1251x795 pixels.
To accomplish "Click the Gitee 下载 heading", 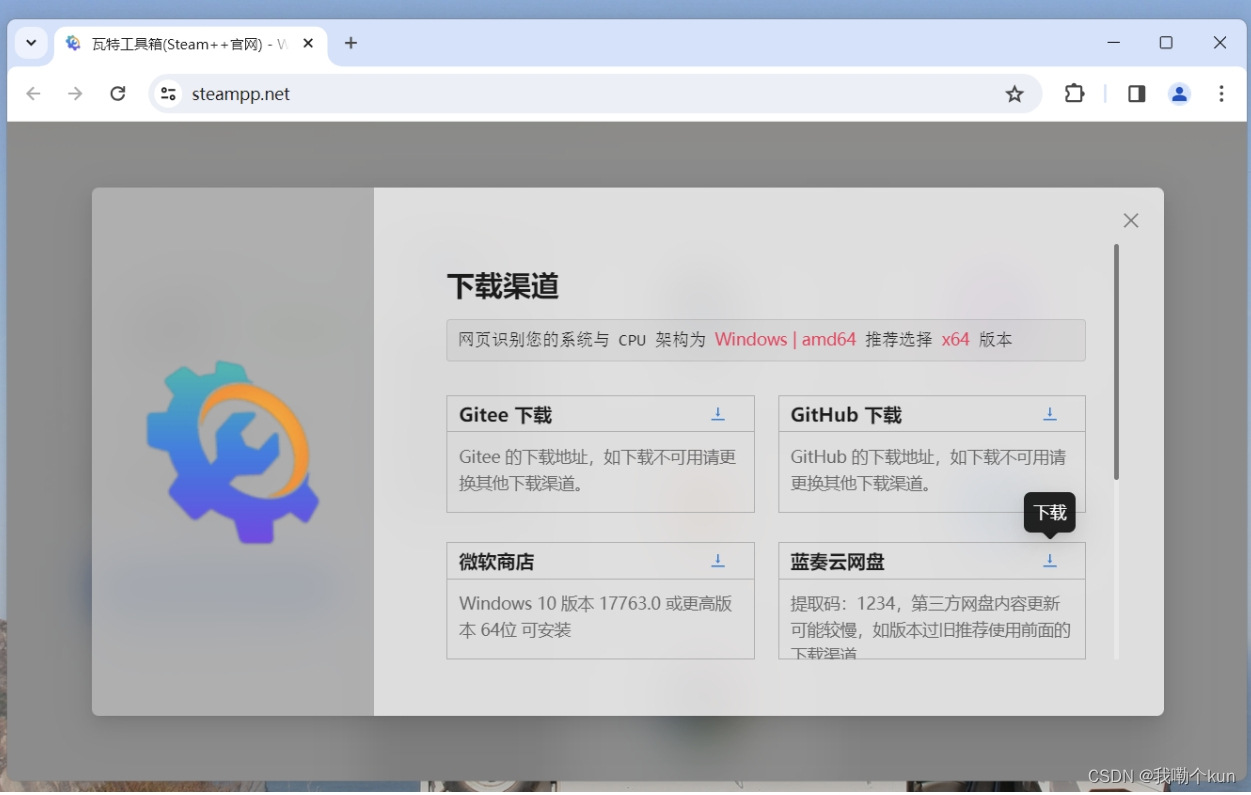I will [505, 415].
